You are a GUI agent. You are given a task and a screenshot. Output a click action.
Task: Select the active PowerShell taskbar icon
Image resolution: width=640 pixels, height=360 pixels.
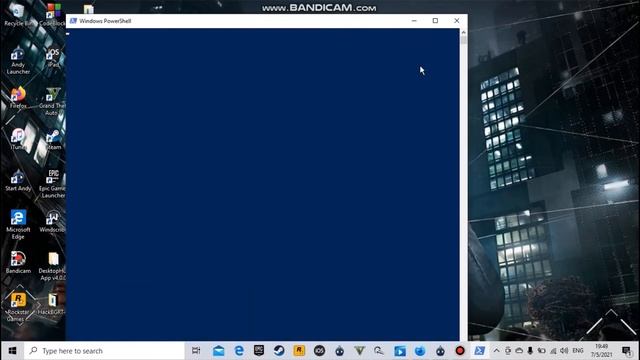[x=480, y=351]
